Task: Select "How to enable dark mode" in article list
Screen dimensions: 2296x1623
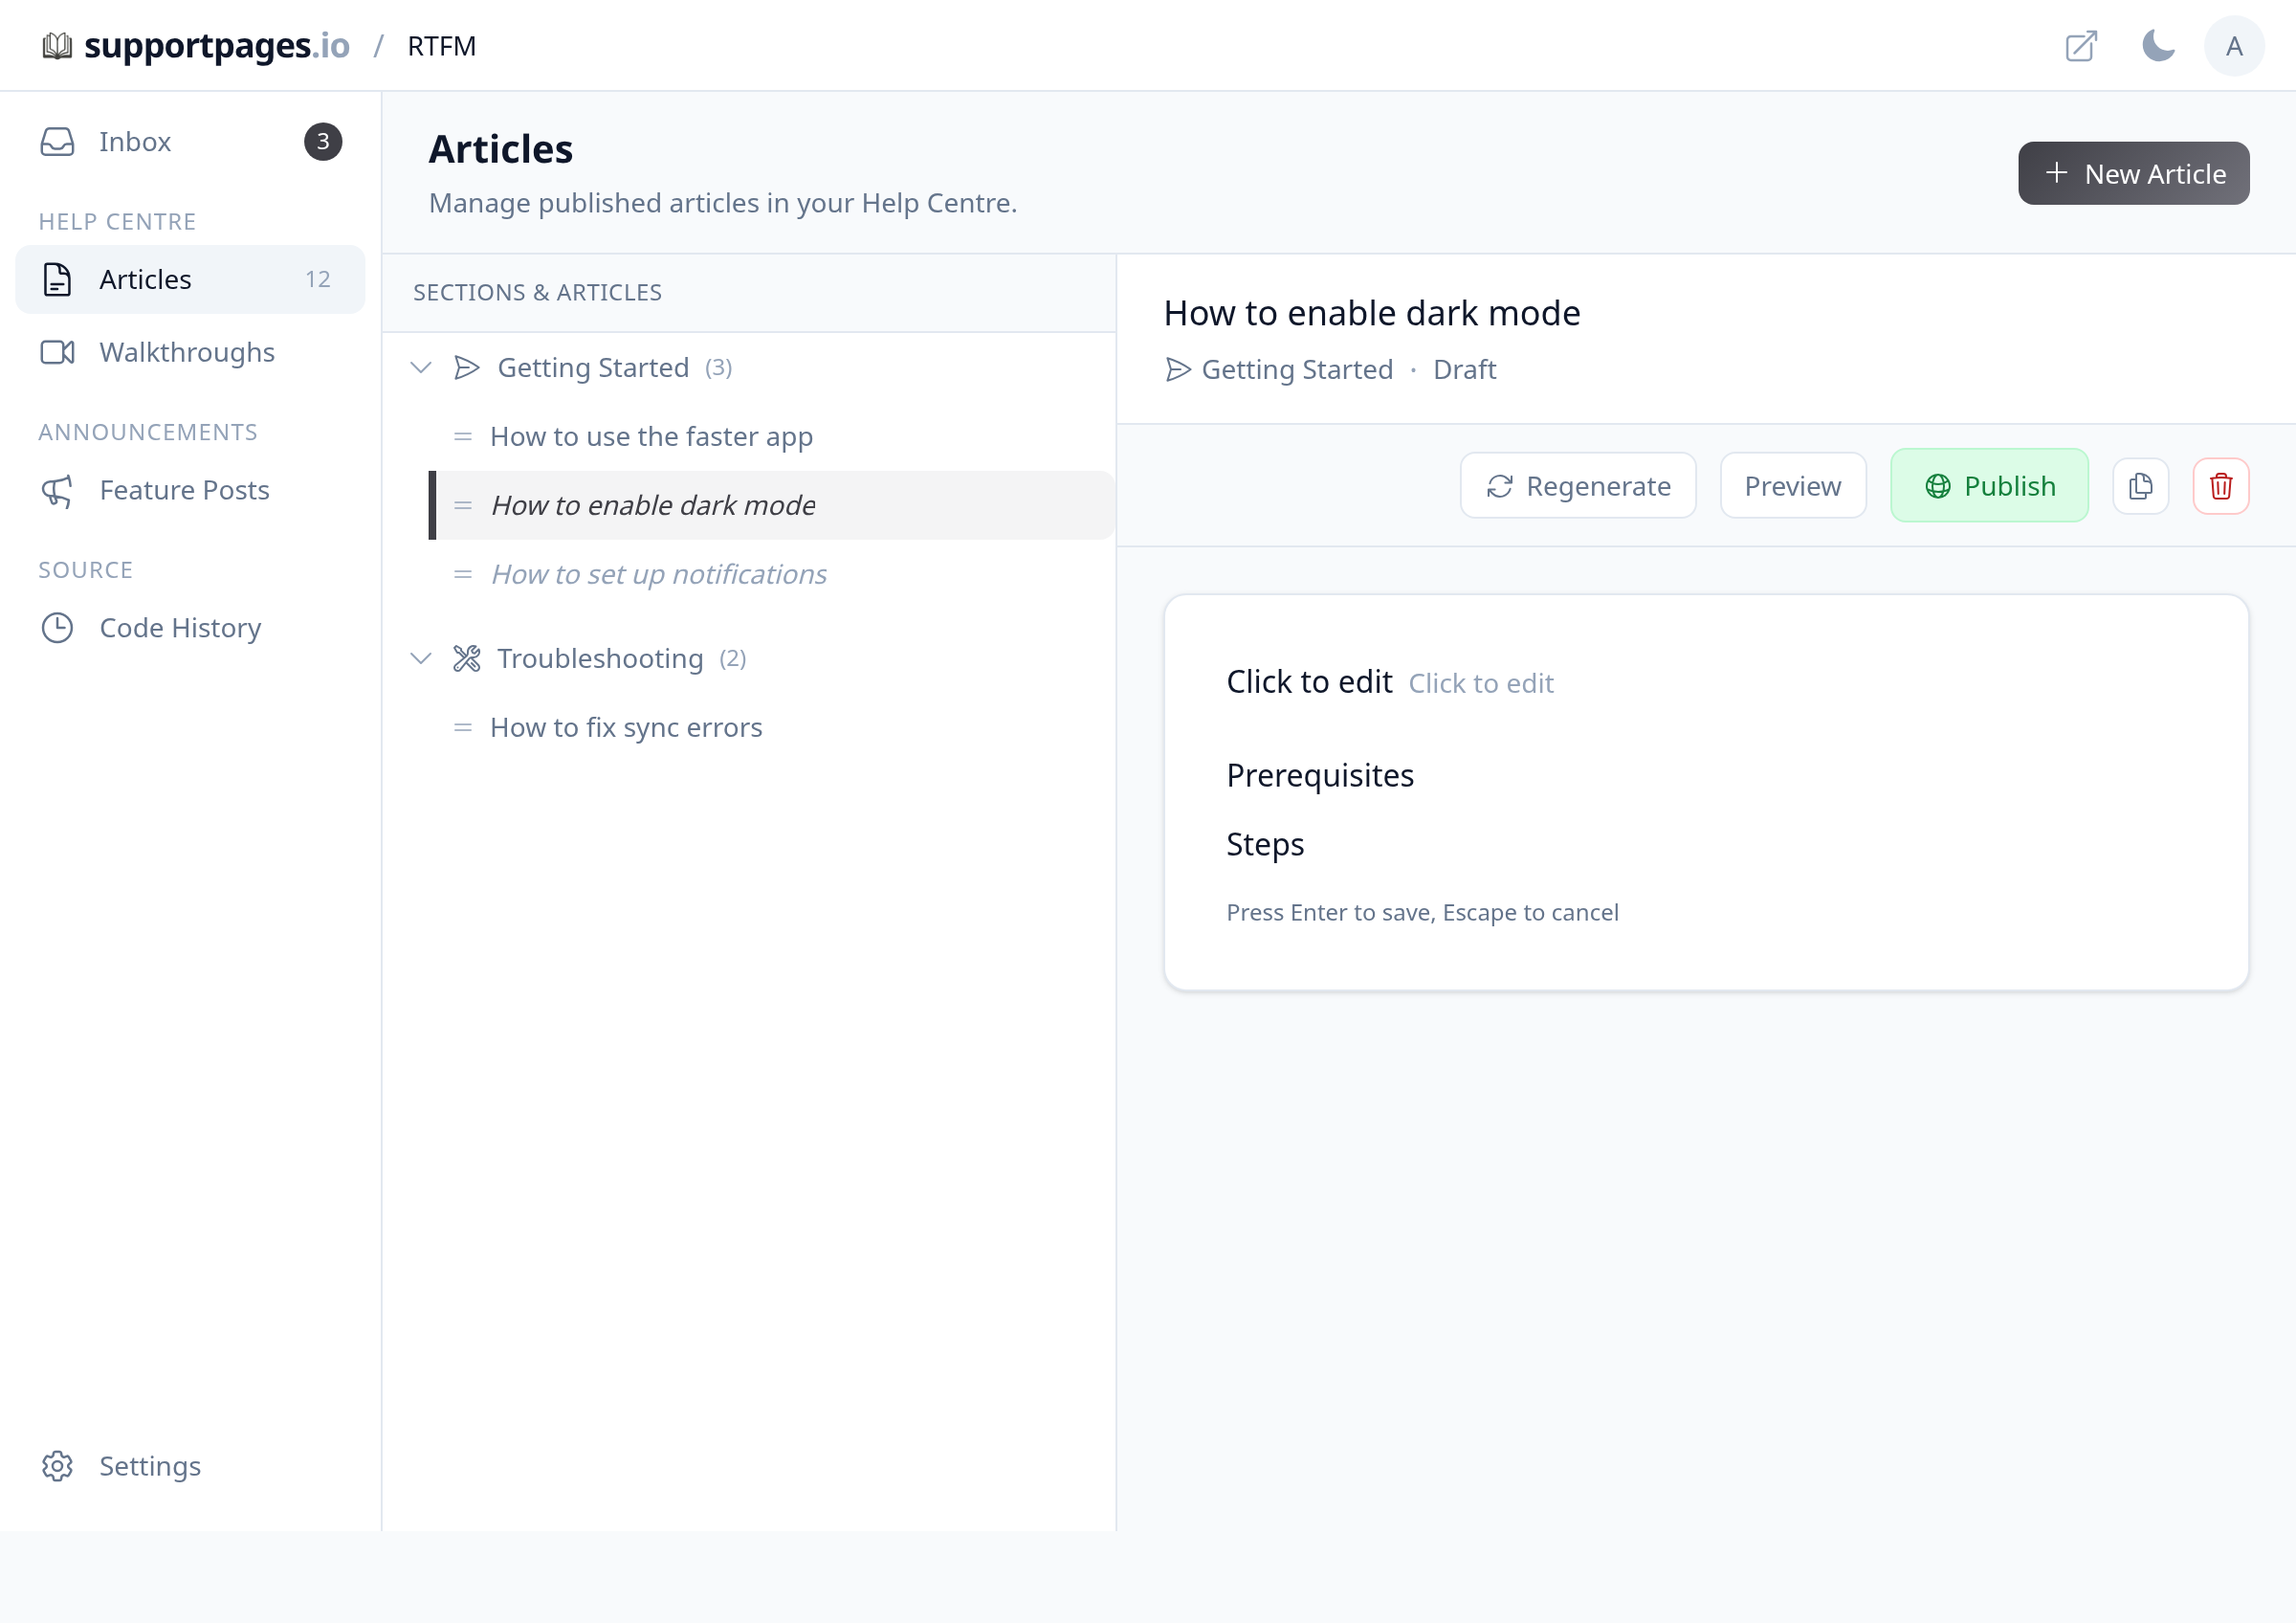Action: (772, 506)
